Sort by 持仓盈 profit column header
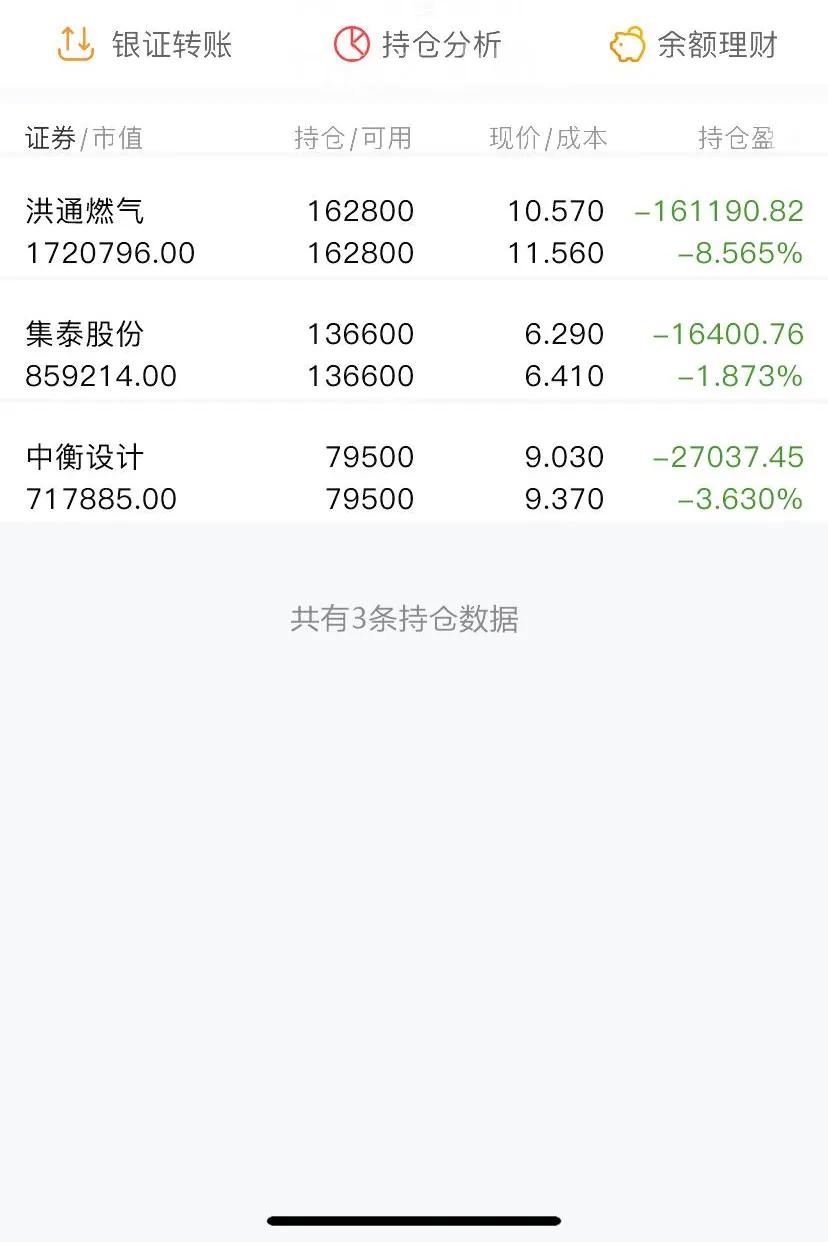This screenshot has width=828, height=1242. [736, 138]
